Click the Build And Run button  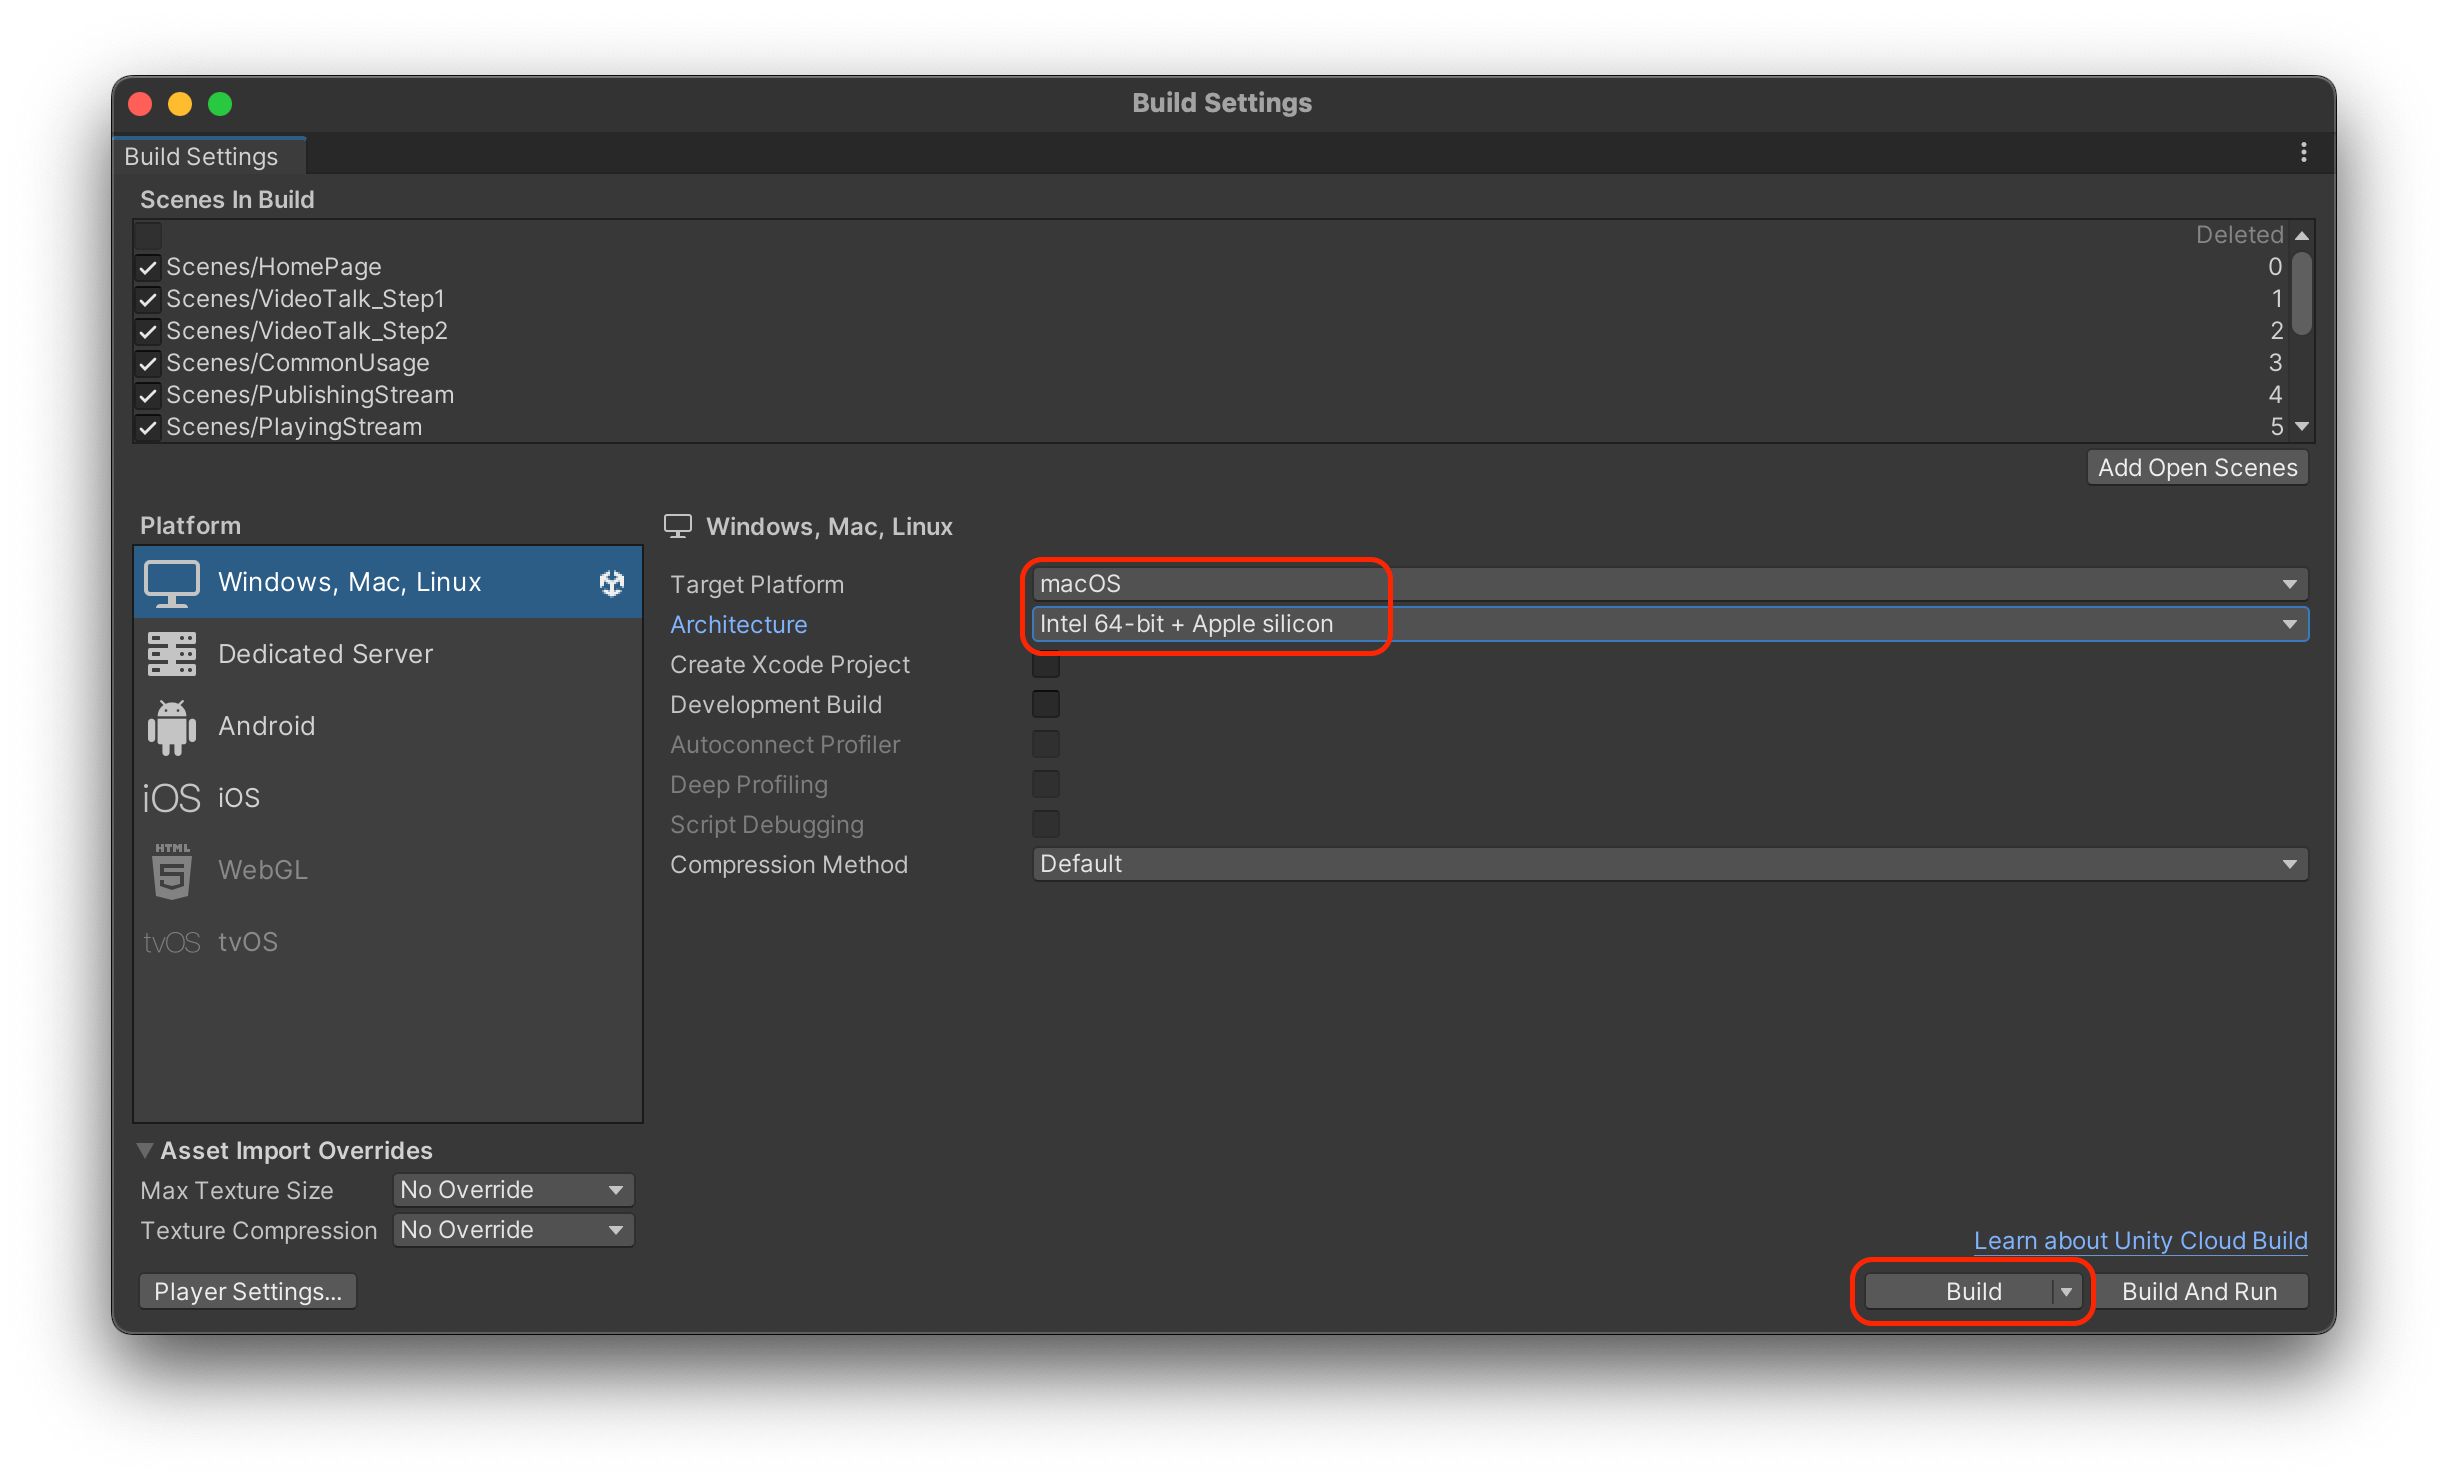click(x=2199, y=1291)
